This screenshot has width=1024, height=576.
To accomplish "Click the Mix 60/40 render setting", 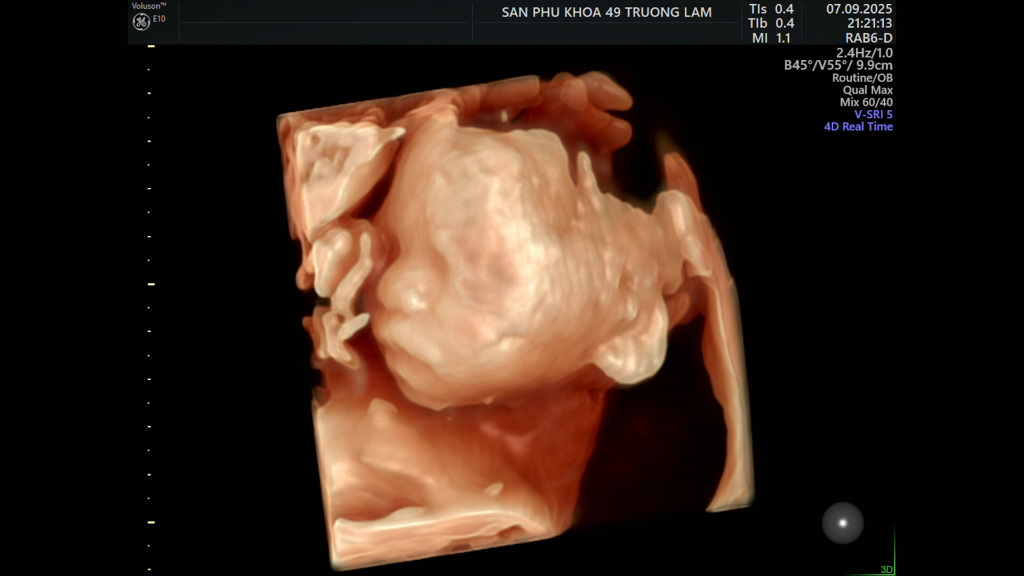I will click(866, 102).
